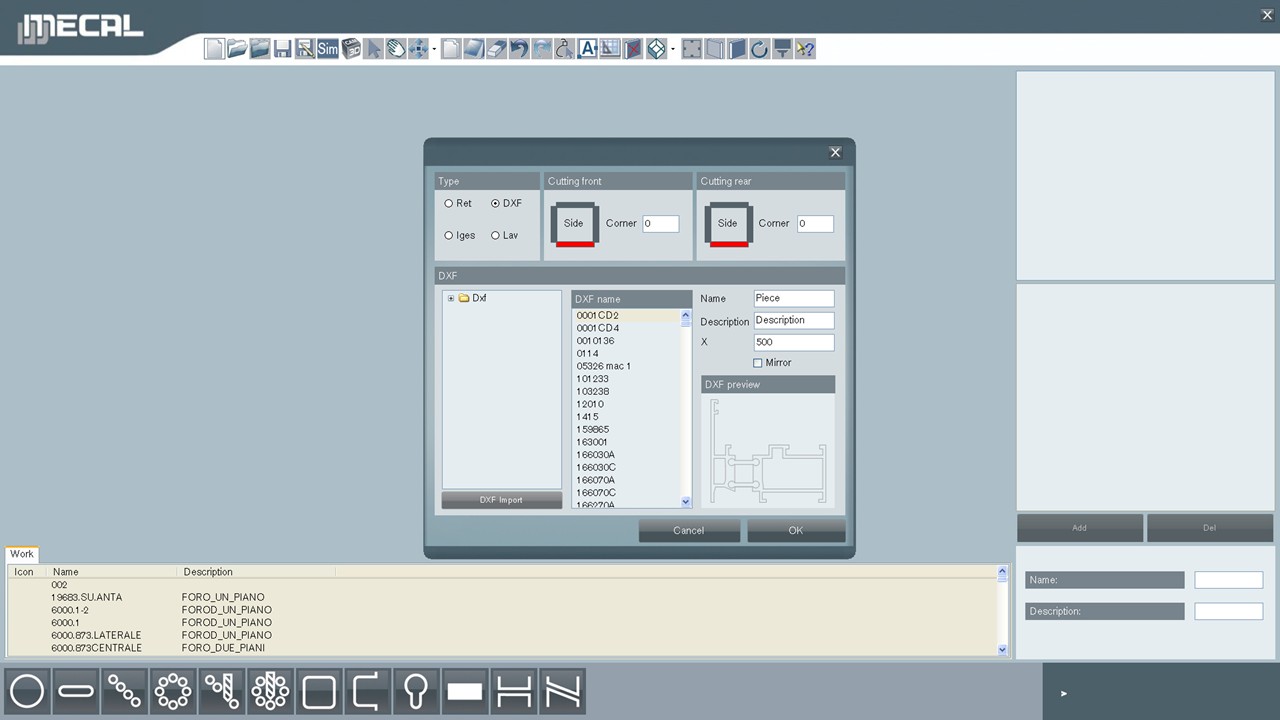The height and width of the screenshot is (720, 1280).
Task: Click the 3D wireframe box icon
Action: point(656,48)
